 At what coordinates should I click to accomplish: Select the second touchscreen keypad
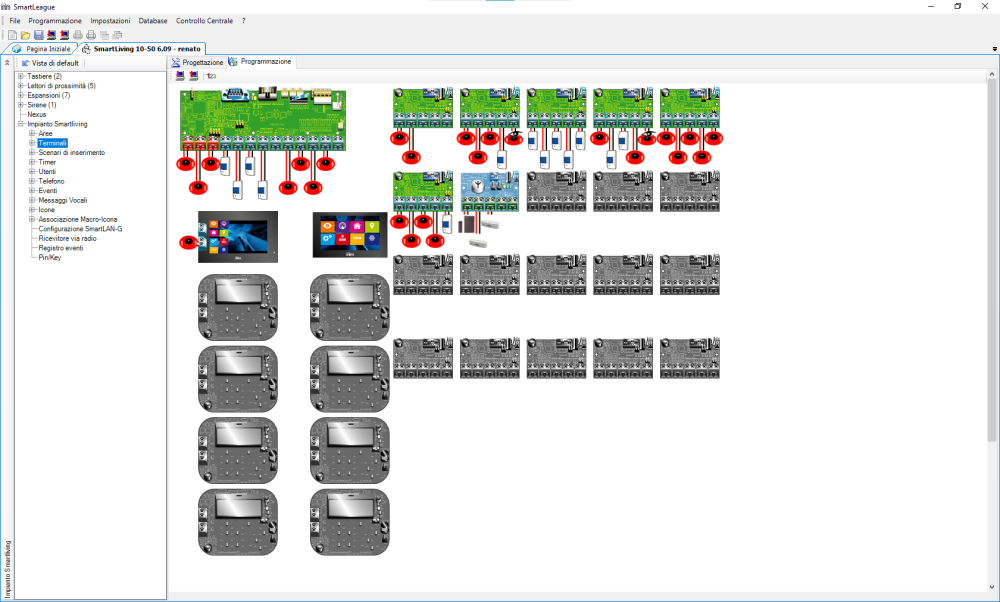349,235
